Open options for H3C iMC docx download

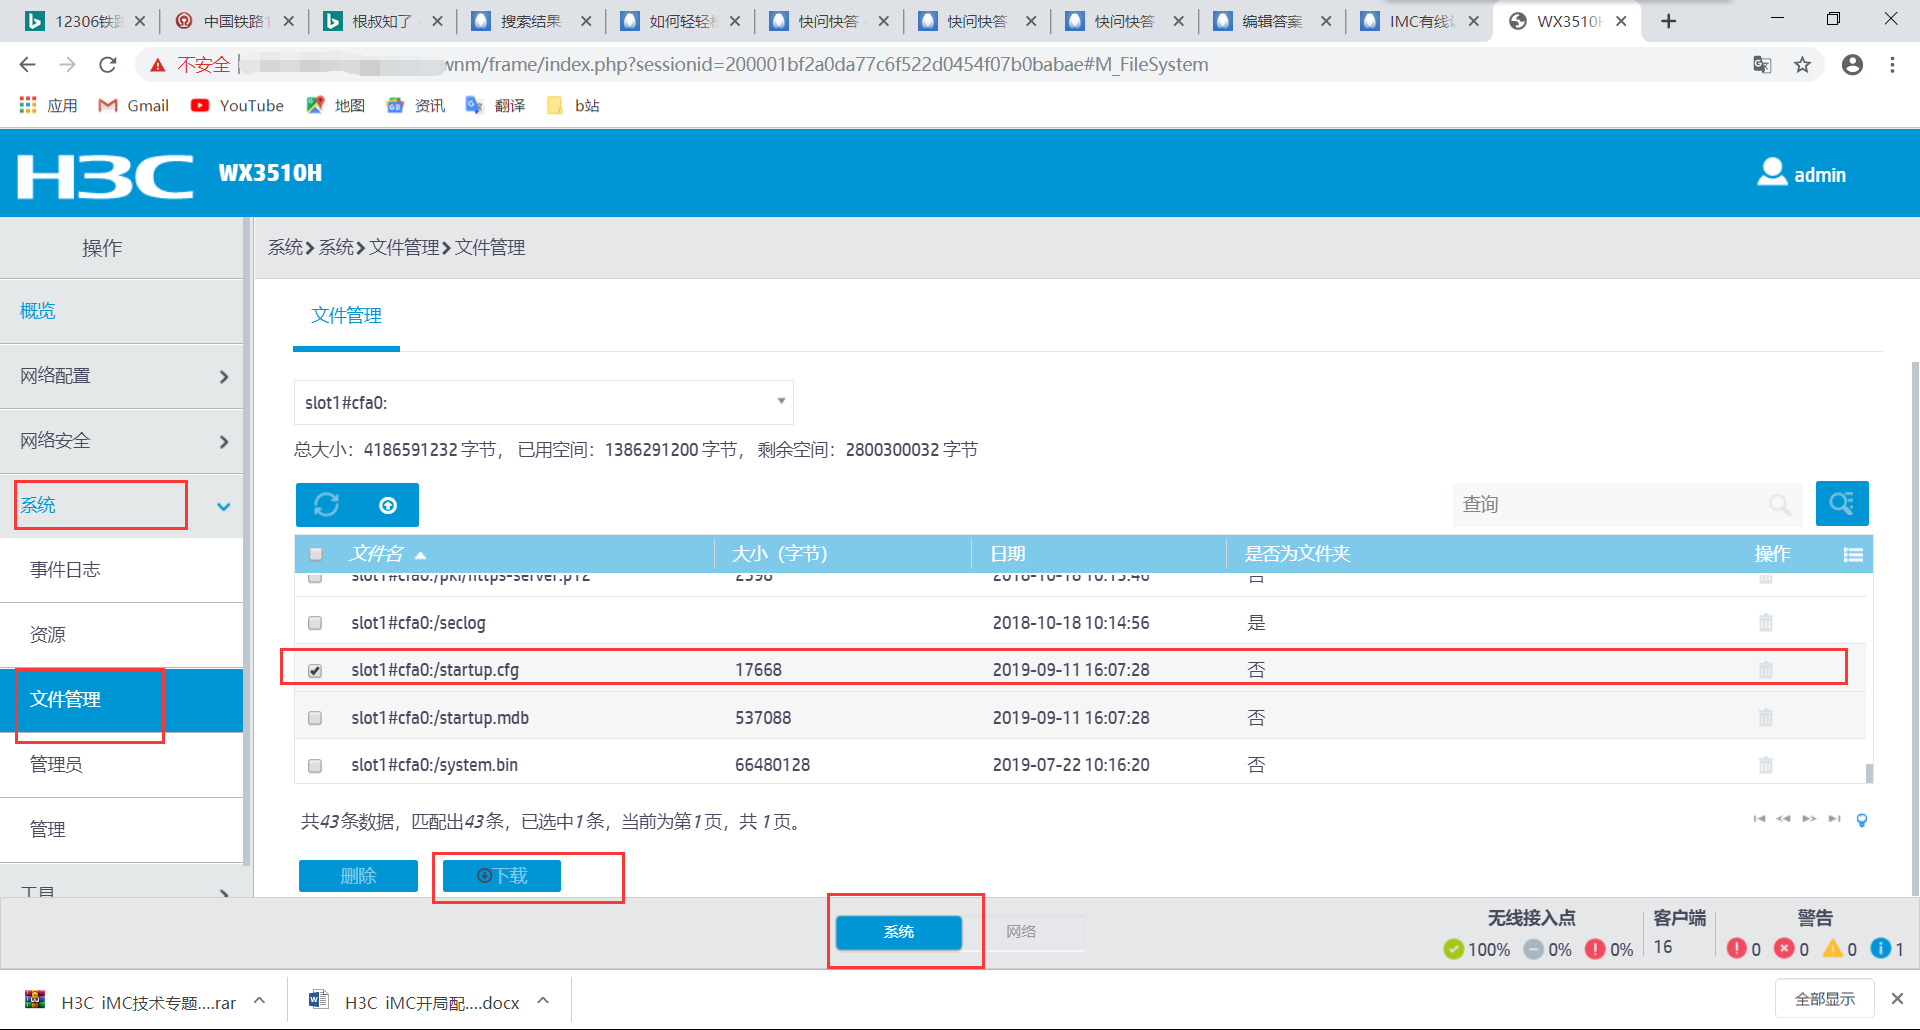543,1000
